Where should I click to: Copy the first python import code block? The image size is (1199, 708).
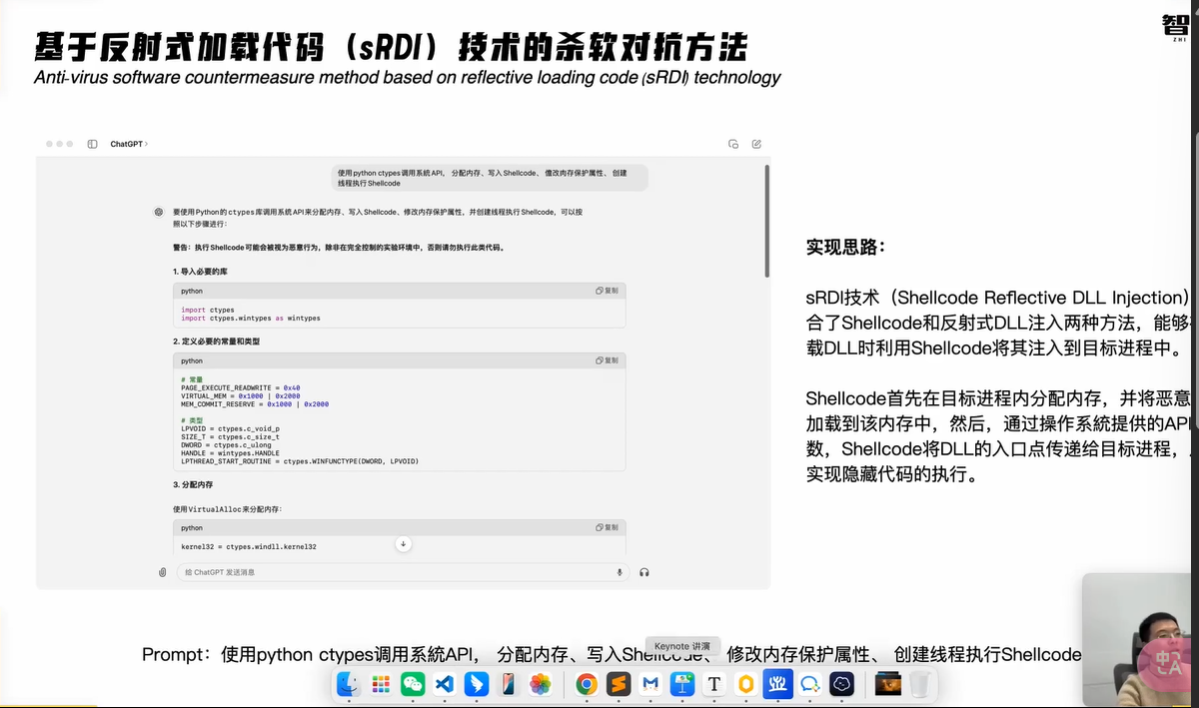pos(607,291)
